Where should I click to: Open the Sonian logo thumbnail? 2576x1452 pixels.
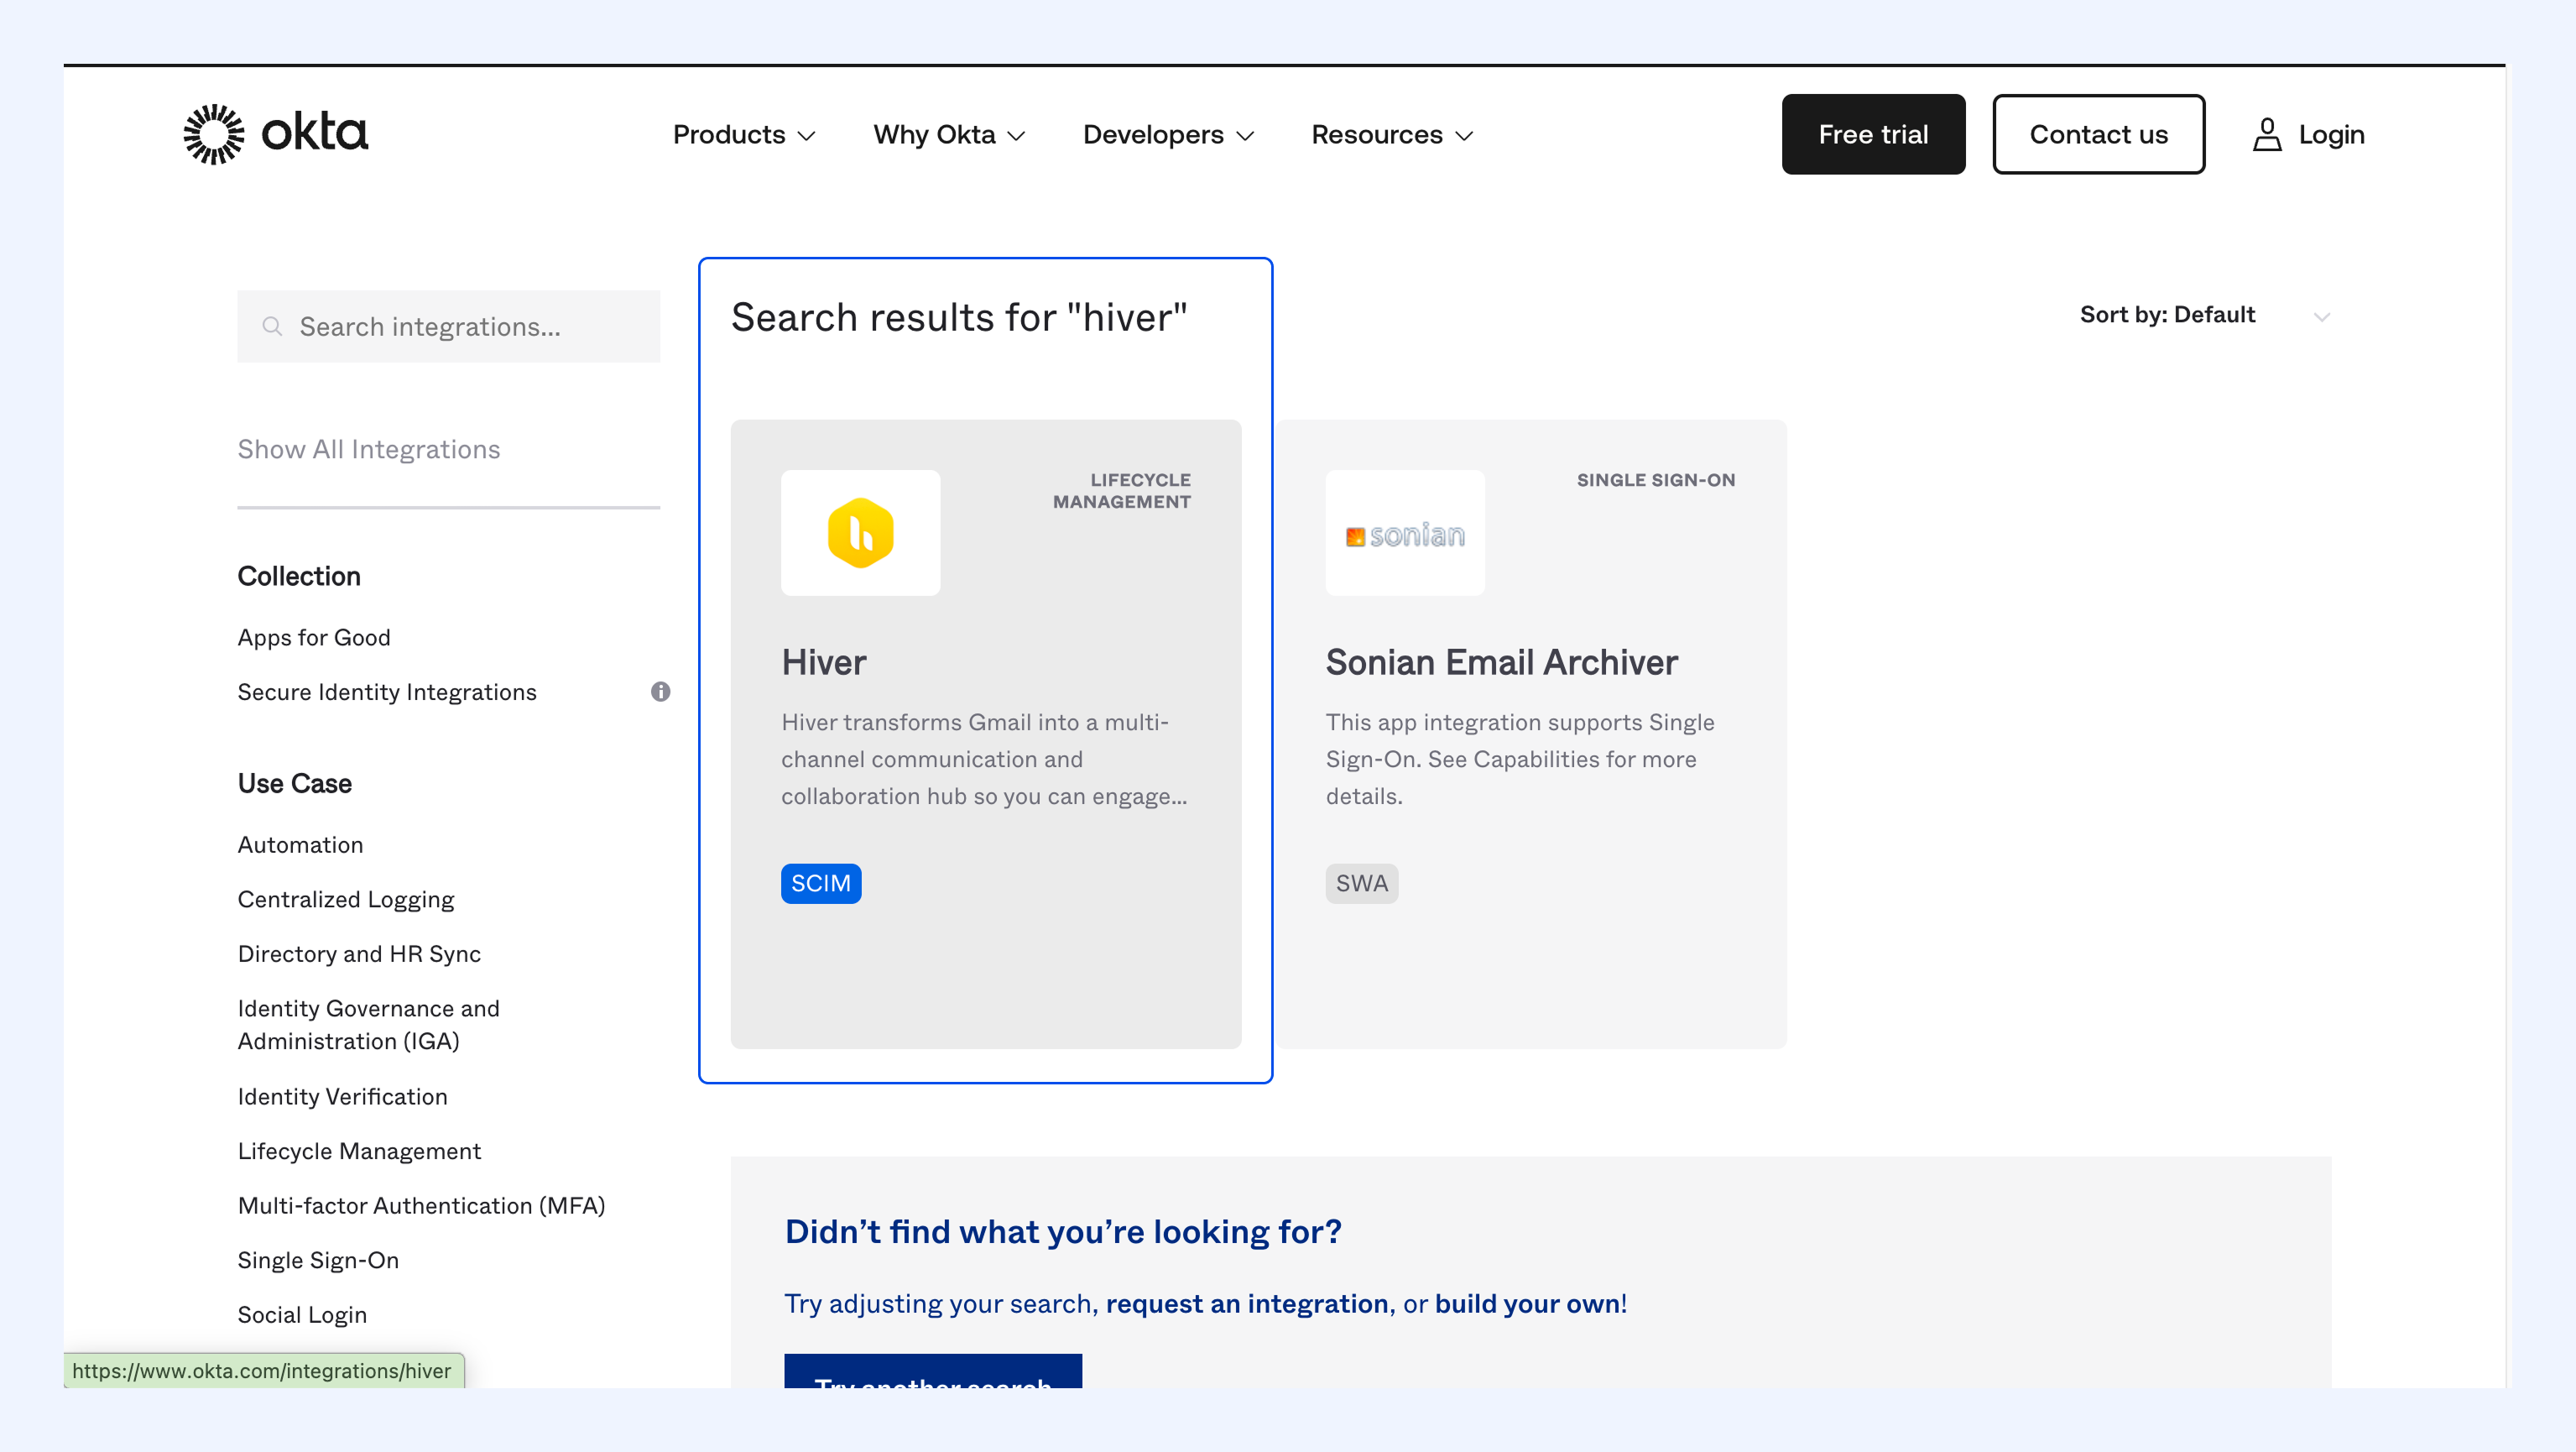click(1405, 533)
